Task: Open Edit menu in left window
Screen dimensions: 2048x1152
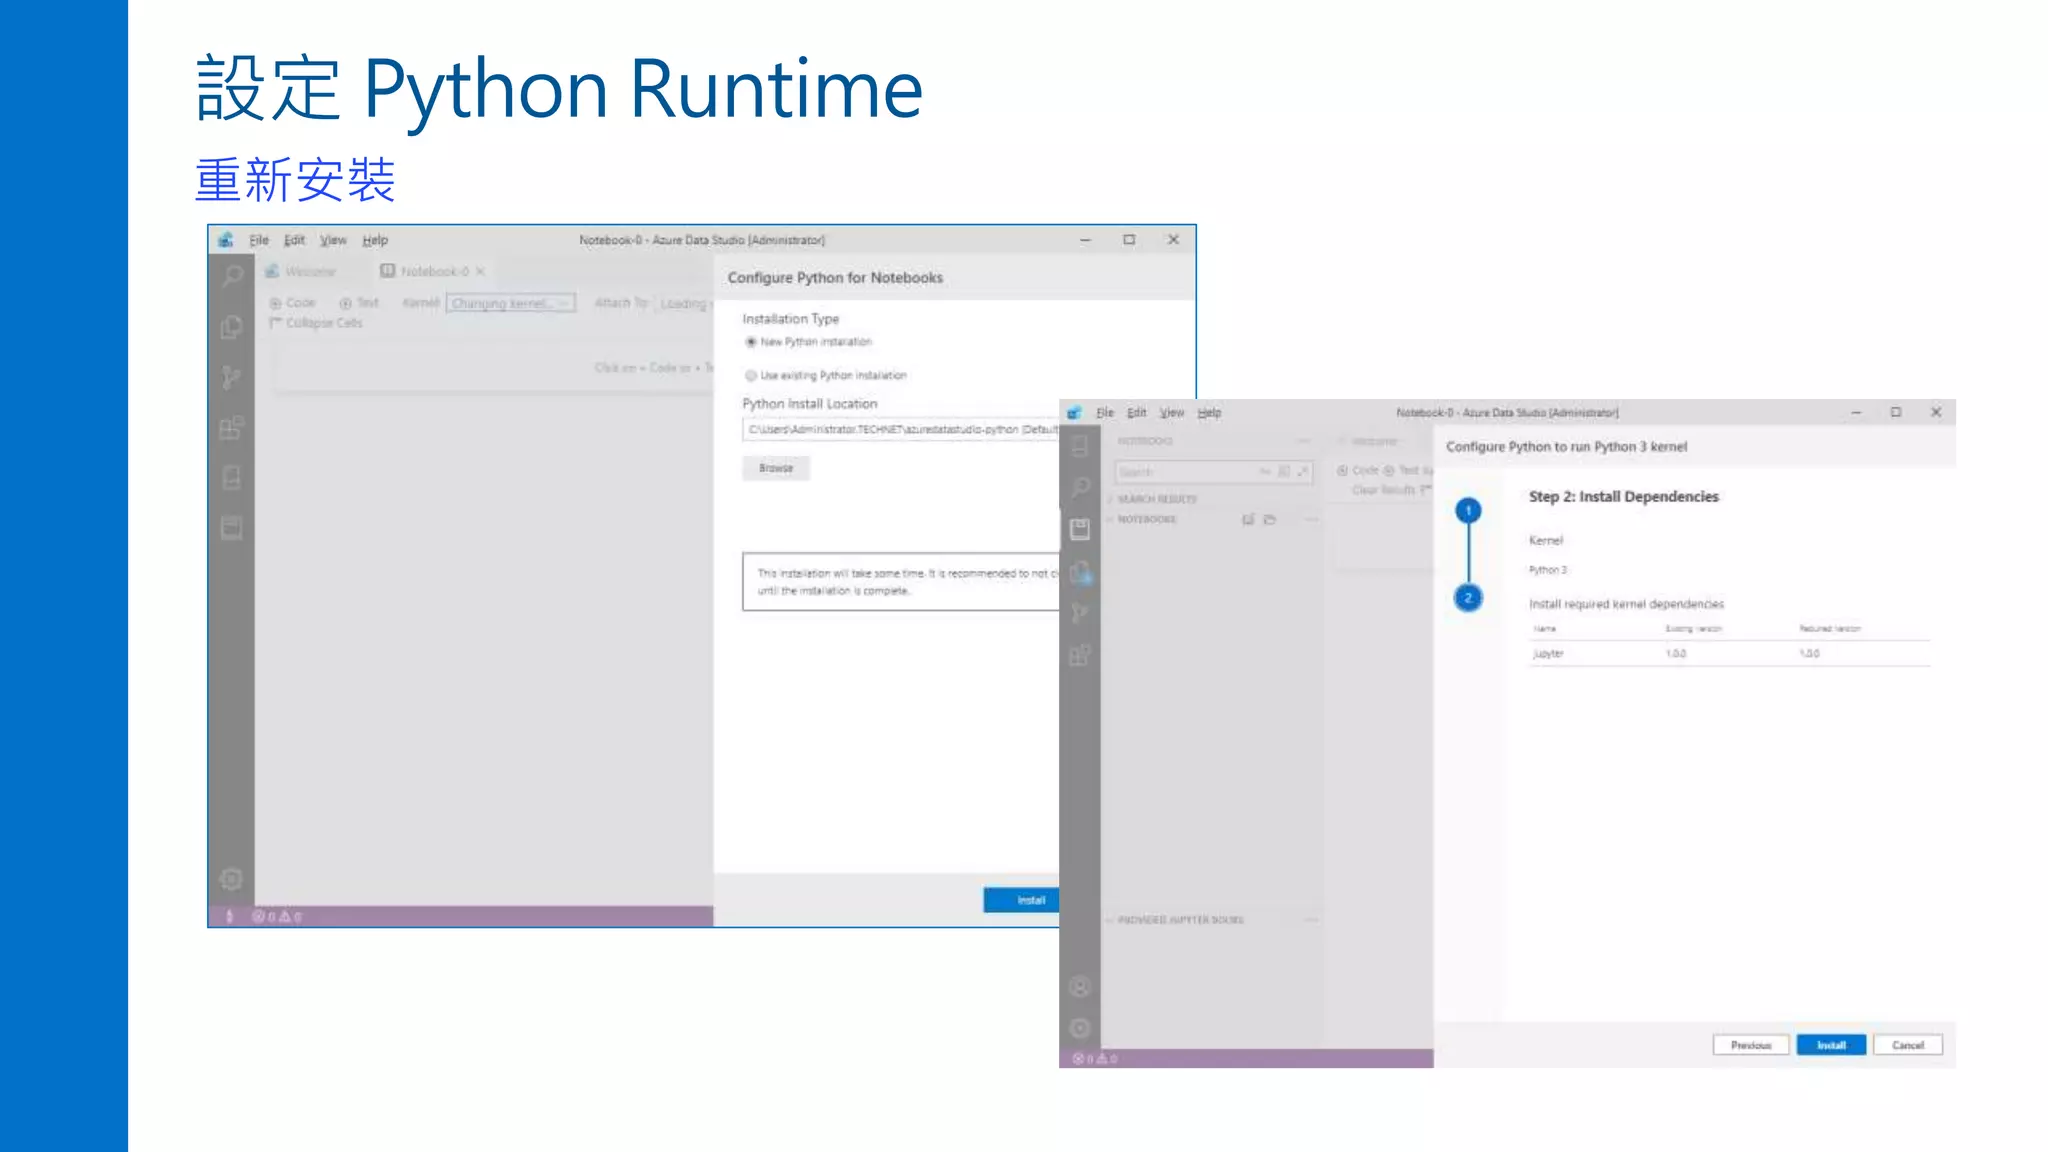Action: click(294, 240)
